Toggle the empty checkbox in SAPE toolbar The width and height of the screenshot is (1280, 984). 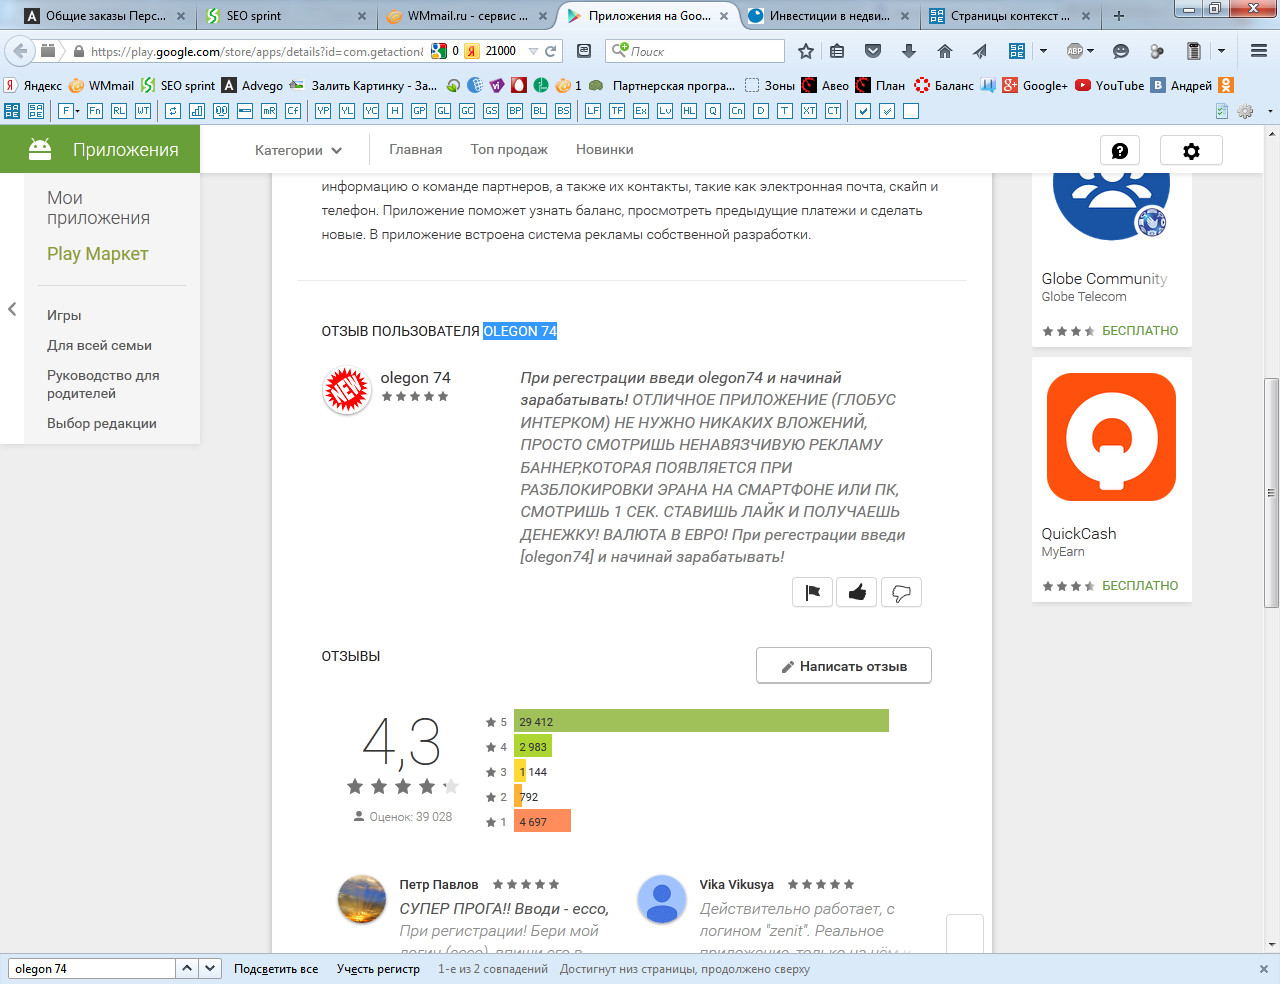(x=911, y=111)
